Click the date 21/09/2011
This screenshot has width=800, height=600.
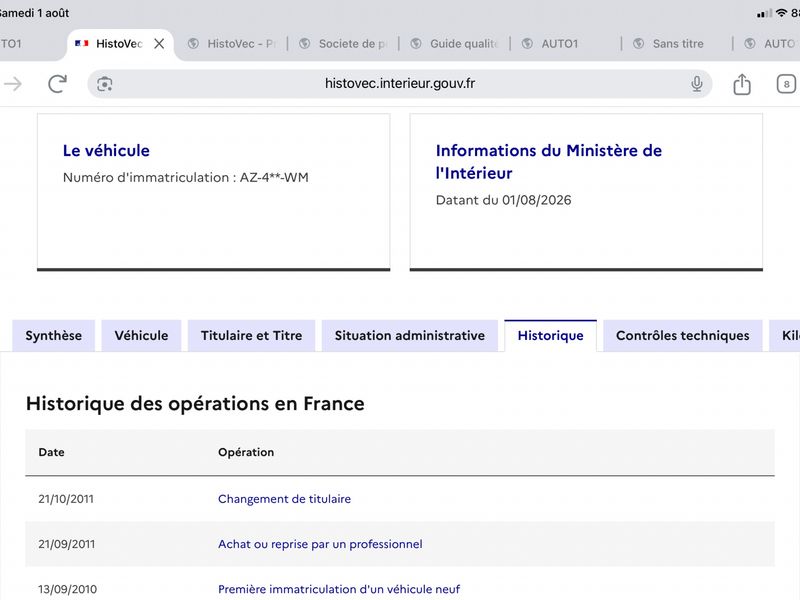point(66,544)
